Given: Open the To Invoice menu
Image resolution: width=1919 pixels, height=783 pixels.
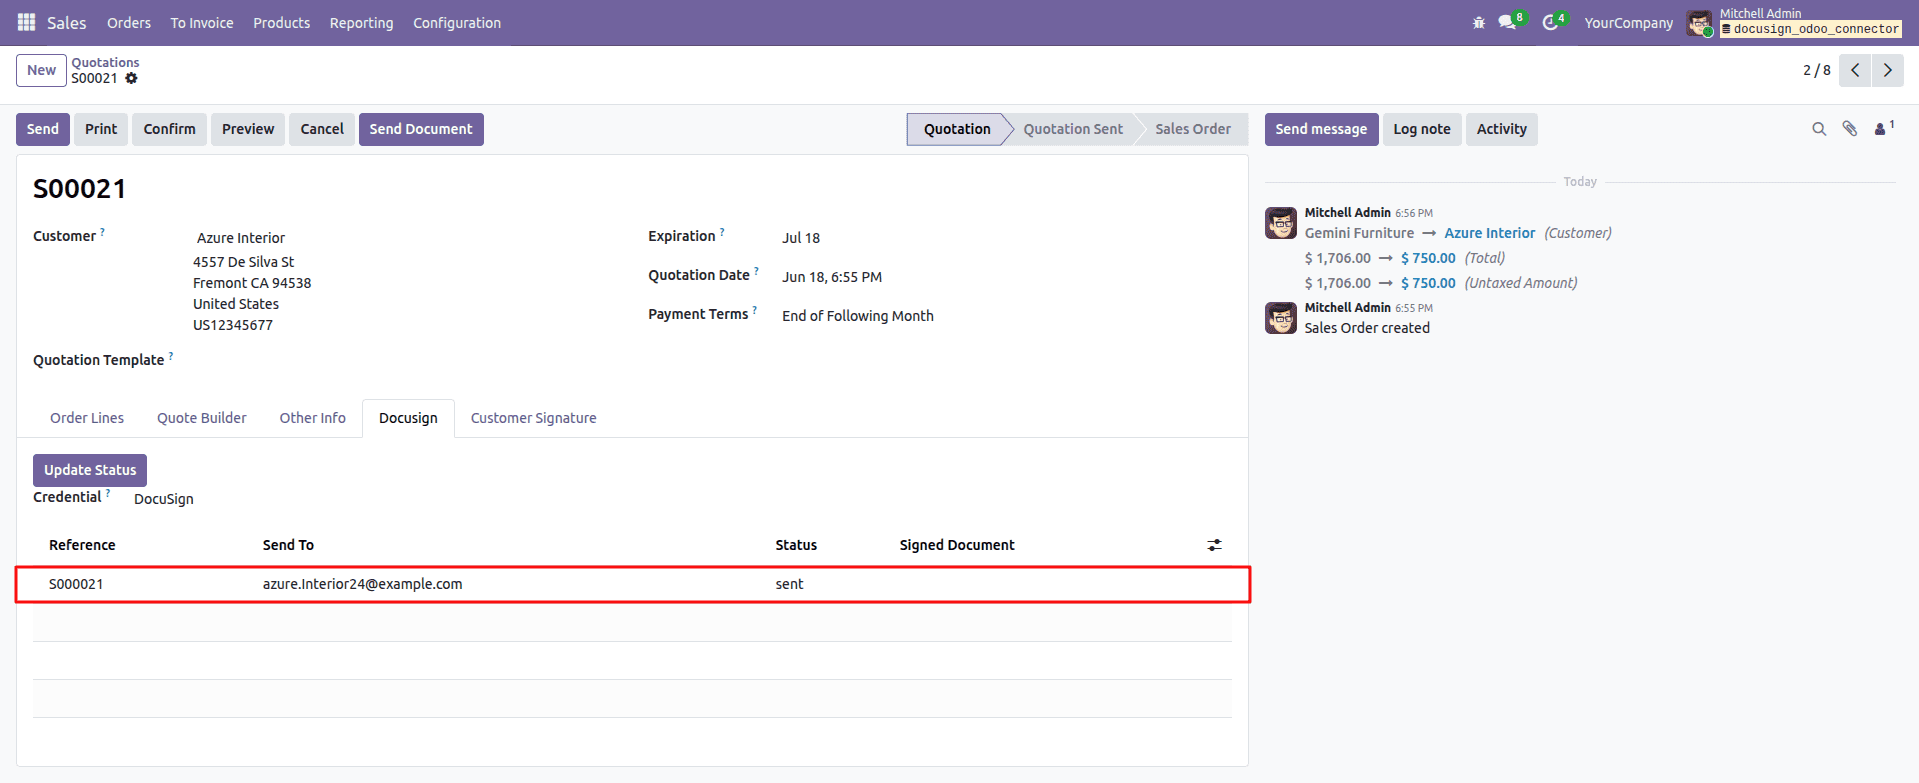Looking at the screenshot, I should click(x=202, y=22).
